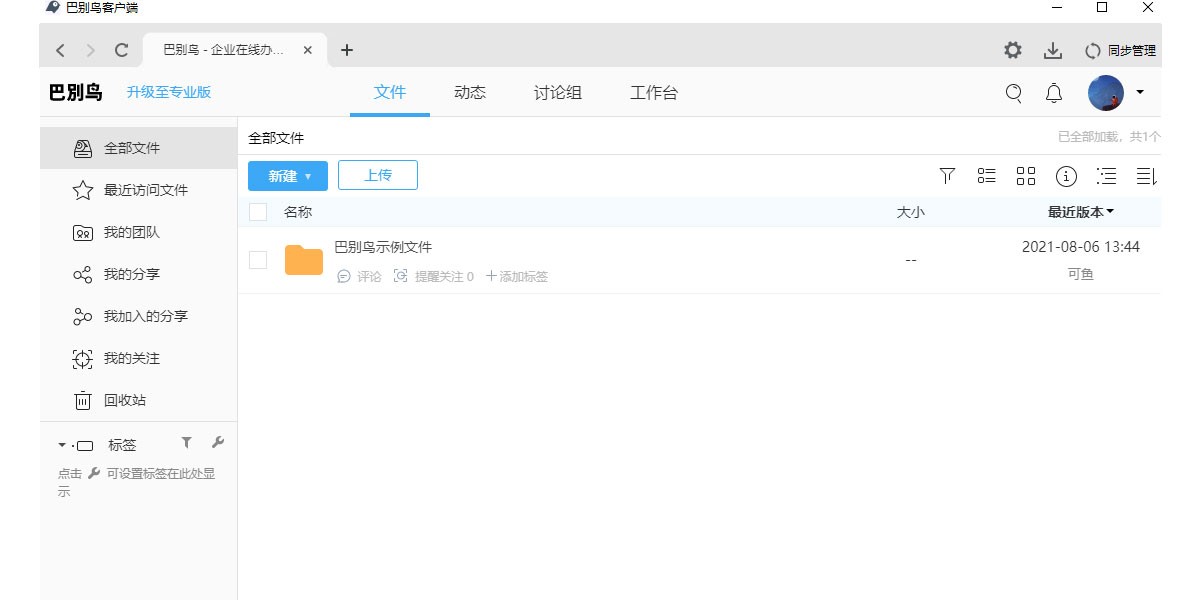
Task: Tick the select-all checkbox in header
Action: click(258, 212)
